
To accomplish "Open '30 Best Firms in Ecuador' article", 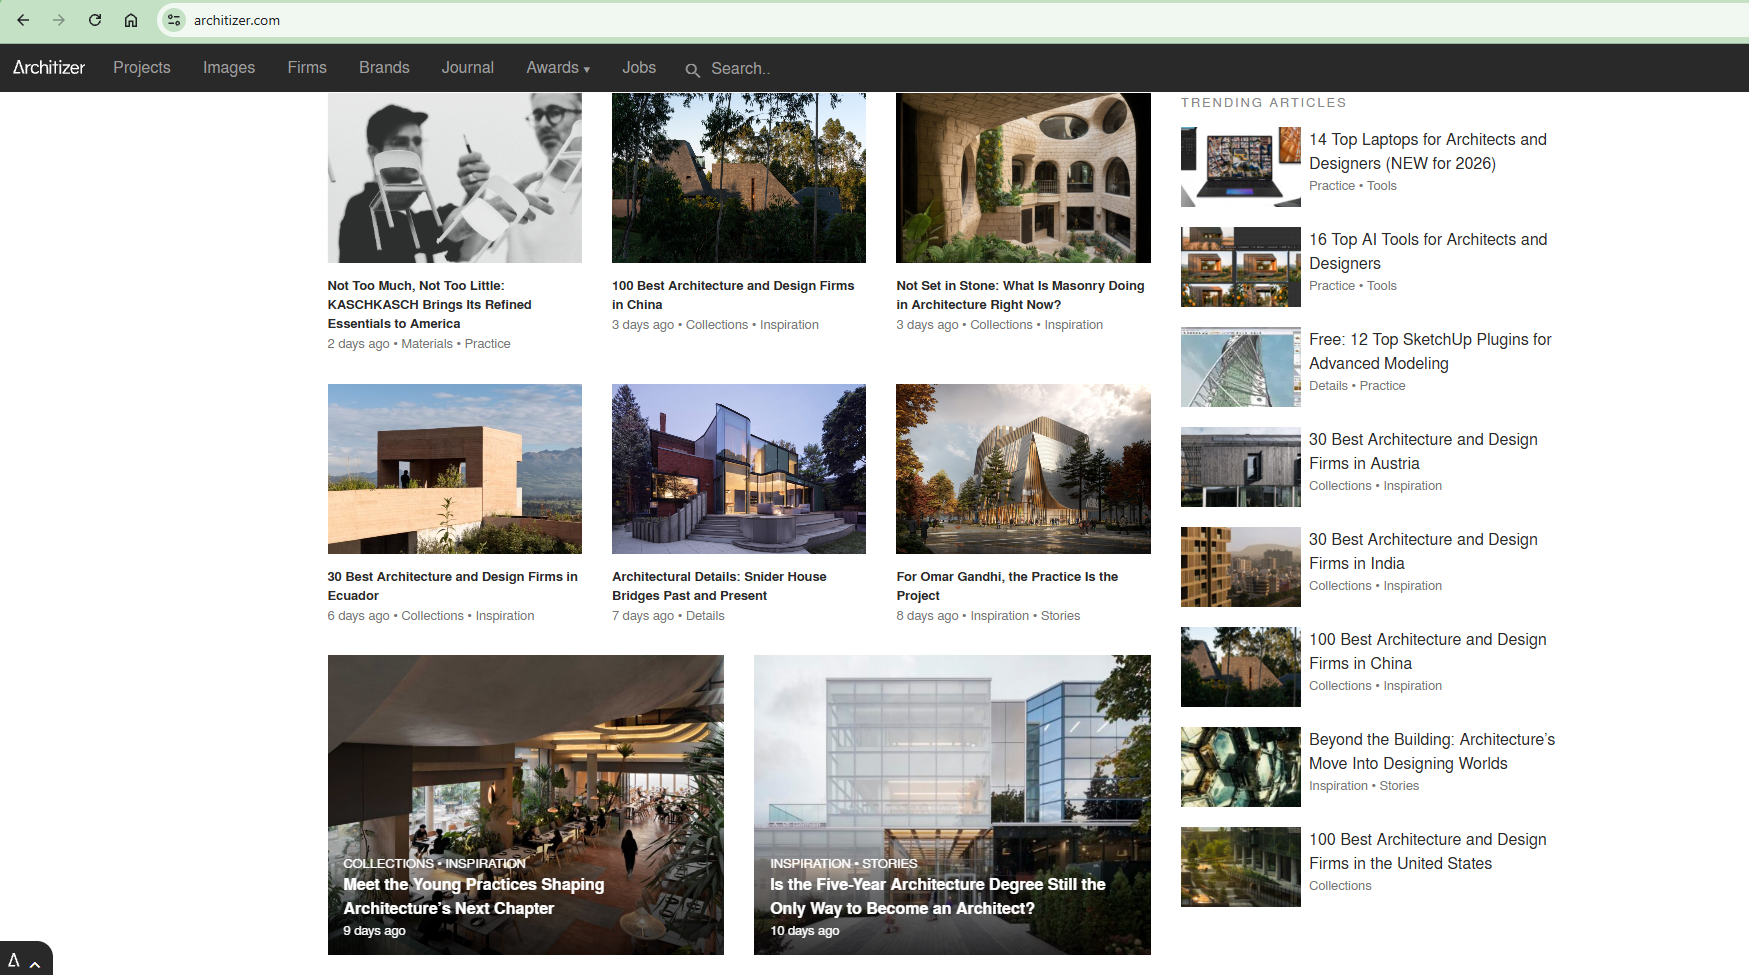I will (x=453, y=586).
